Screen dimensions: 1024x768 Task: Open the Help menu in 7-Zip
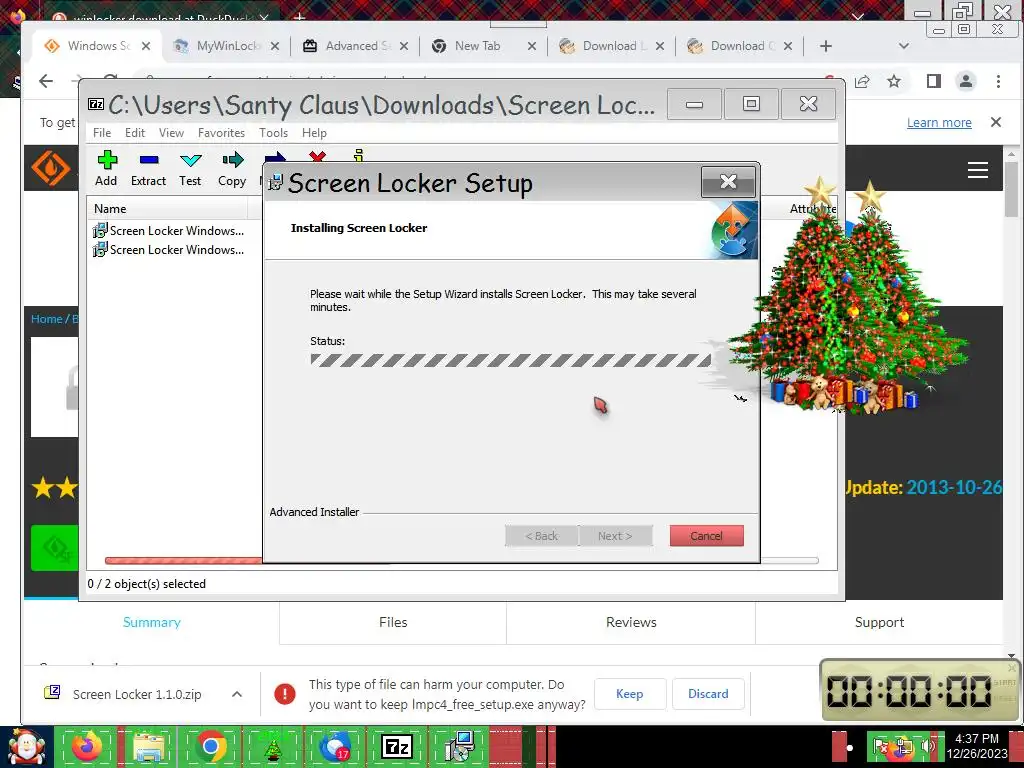point(314,133)
